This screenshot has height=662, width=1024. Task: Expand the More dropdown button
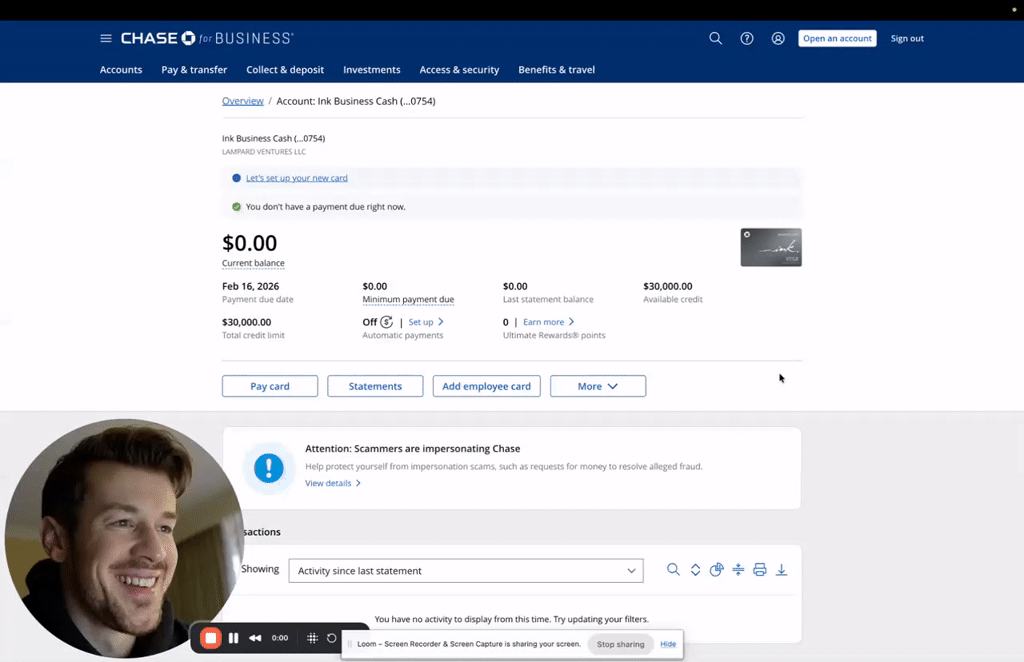pos(598,386)
